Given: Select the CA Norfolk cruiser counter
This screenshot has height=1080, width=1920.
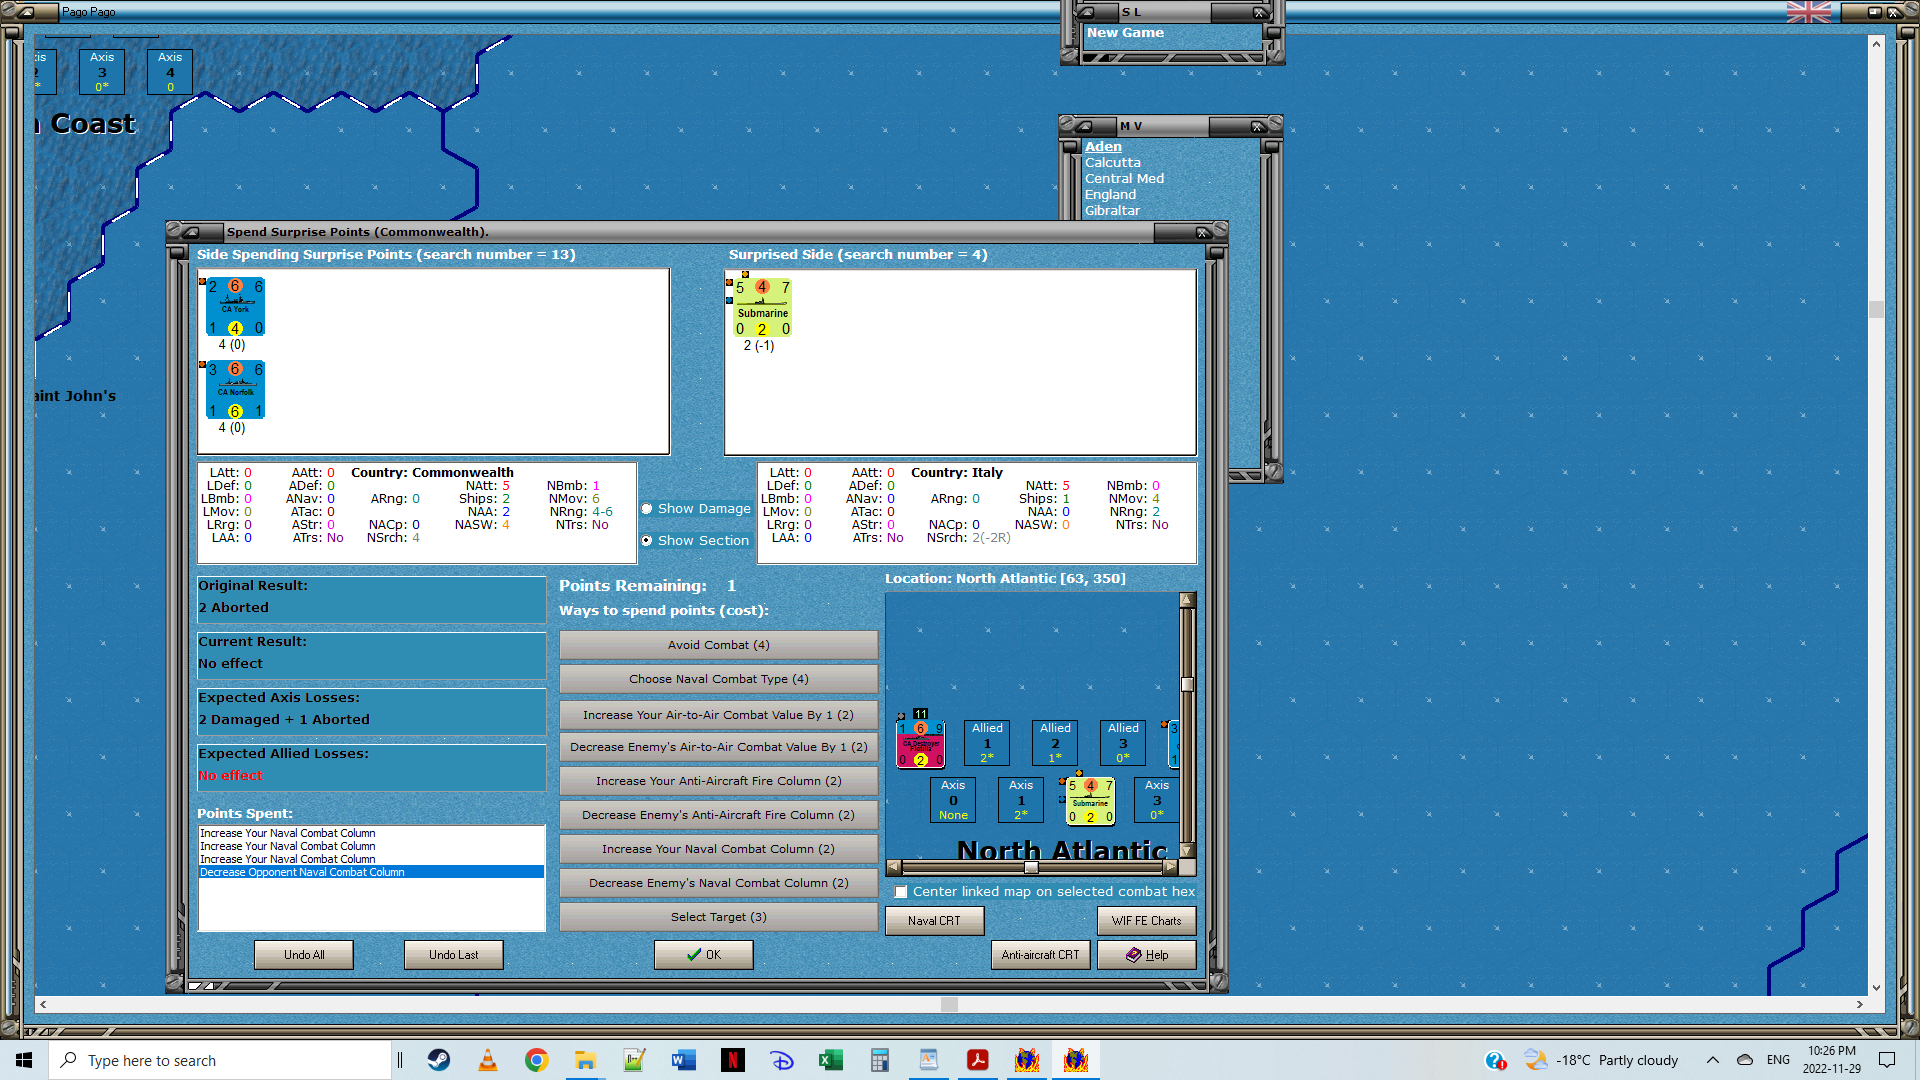Looking at the screenshot, I should 235,390.
